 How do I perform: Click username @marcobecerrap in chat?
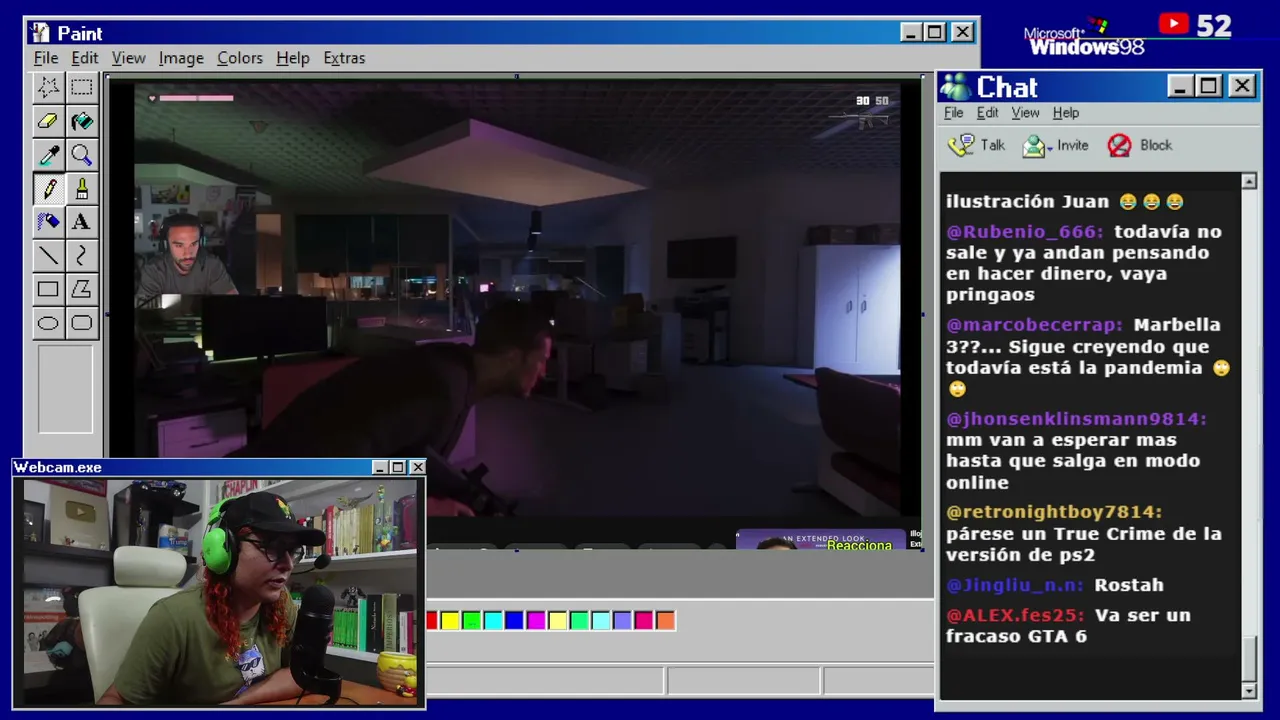click(1034, 325)
